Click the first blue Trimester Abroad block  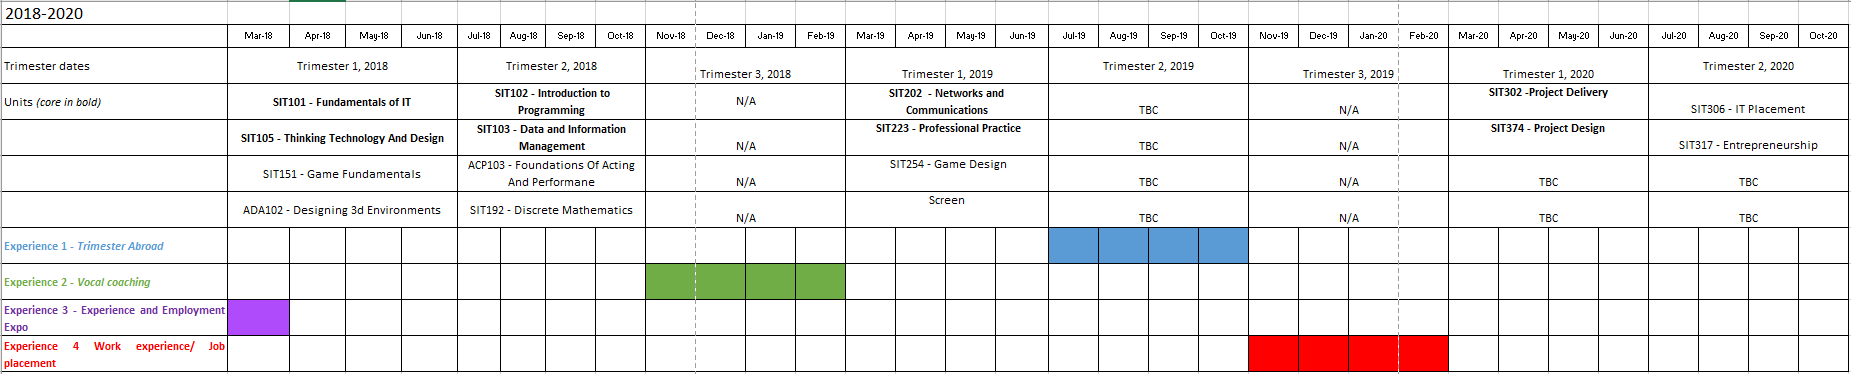[1073, 246]
